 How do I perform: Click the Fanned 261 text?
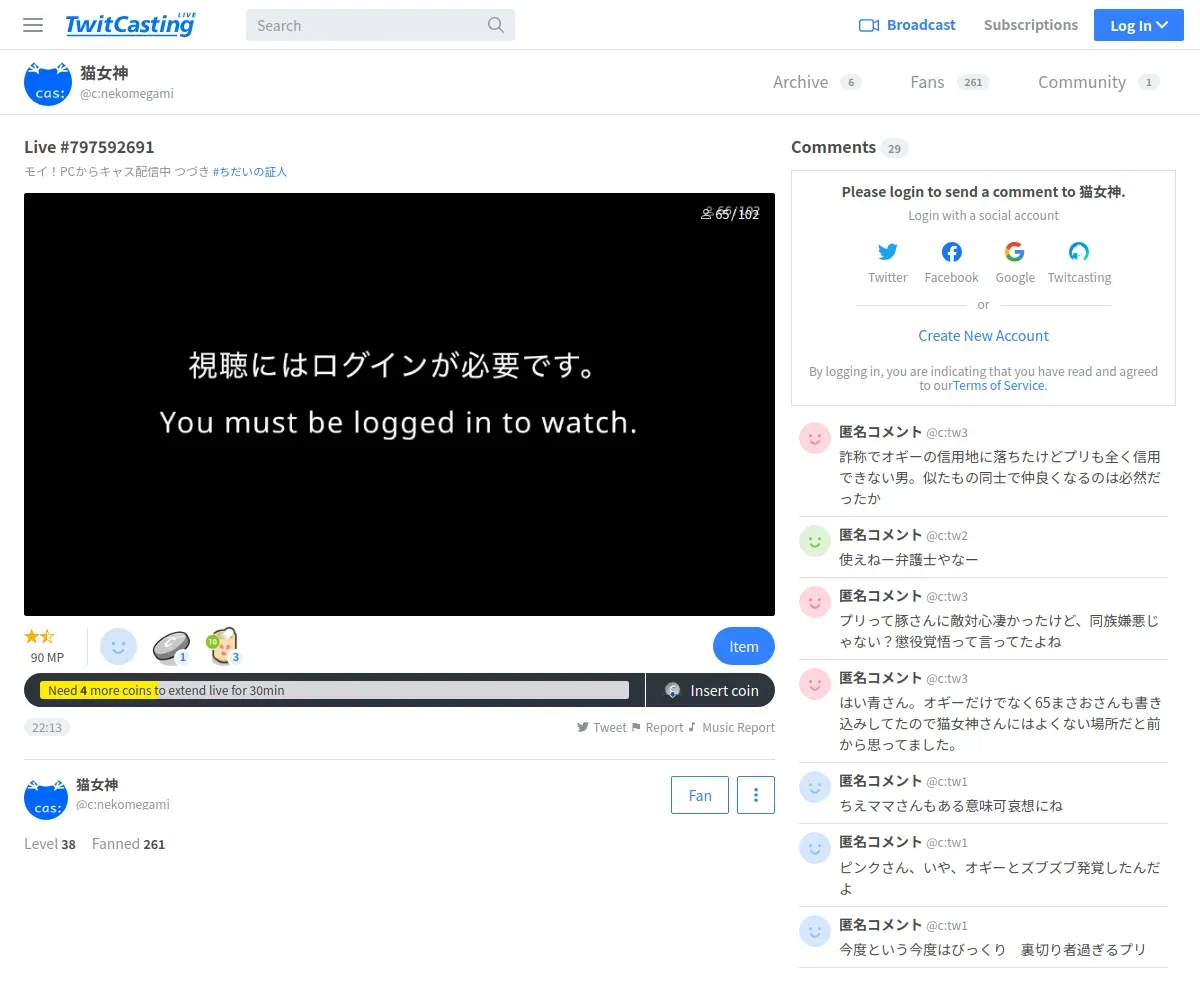[x=128, y=844]
